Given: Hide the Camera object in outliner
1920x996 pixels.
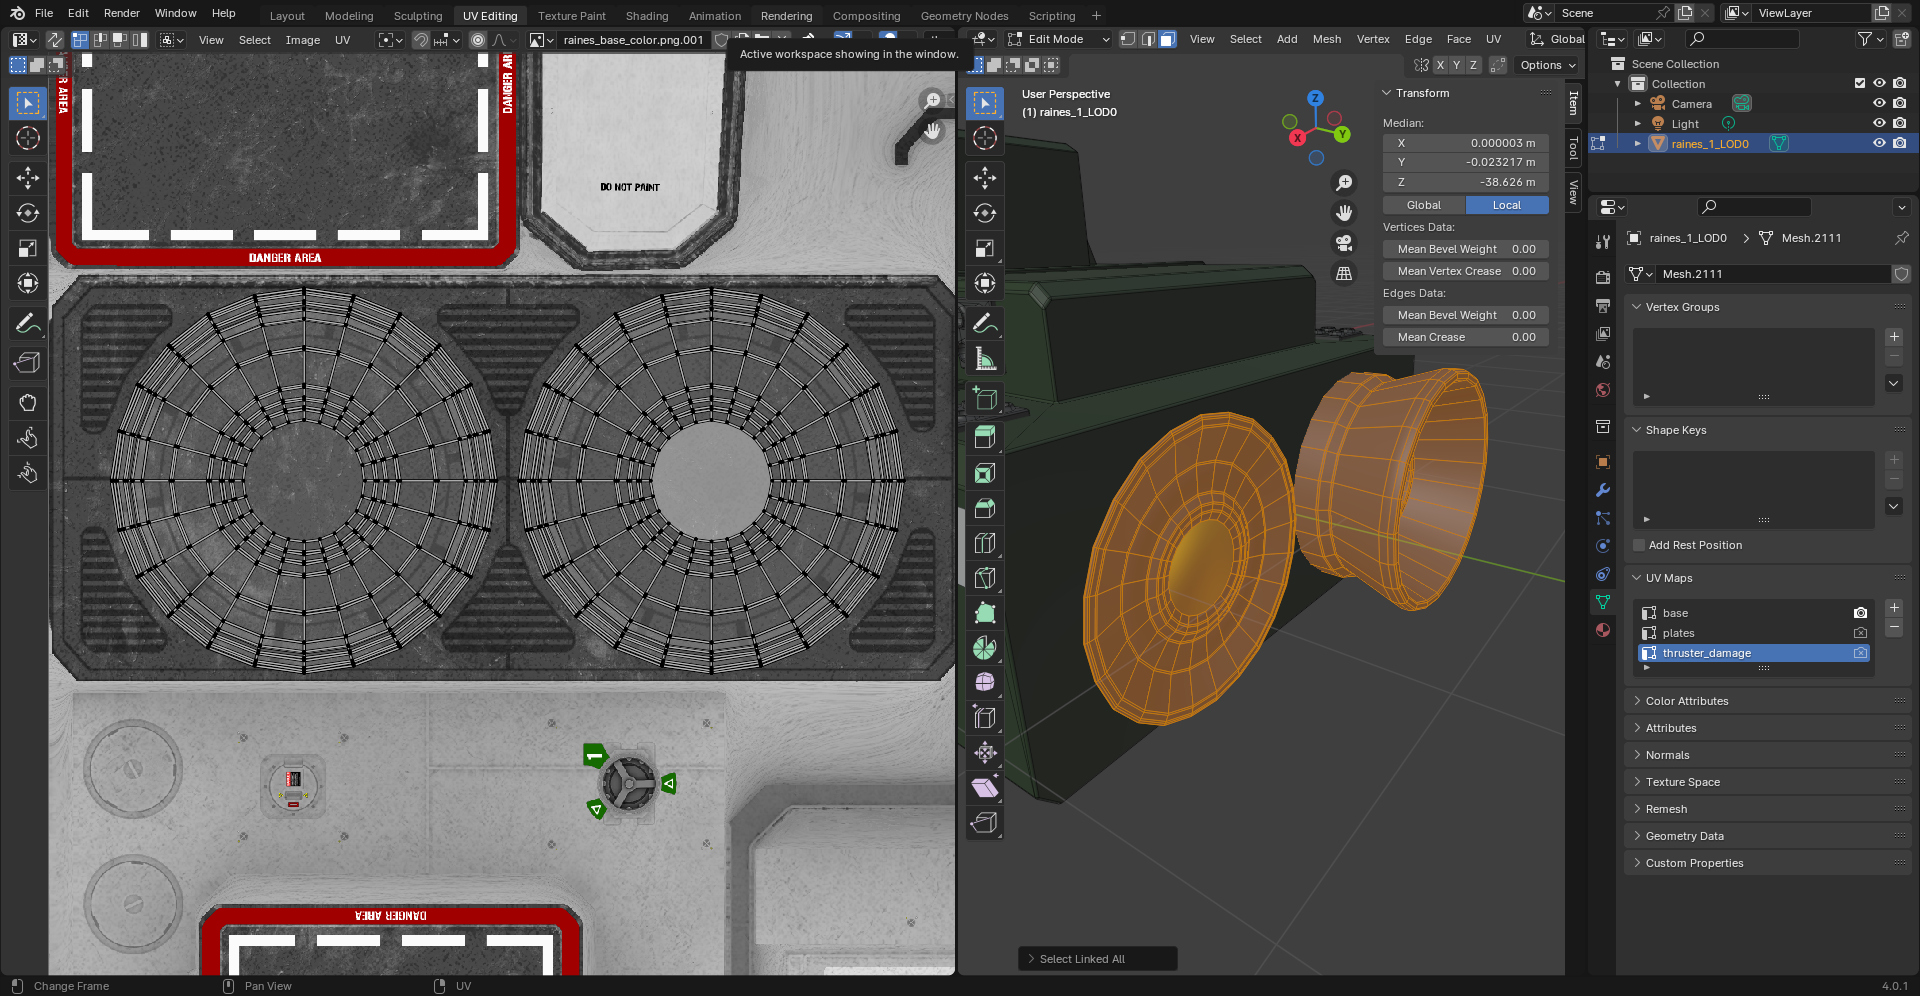Looking at the screenshot, I should coord(1879,103).
